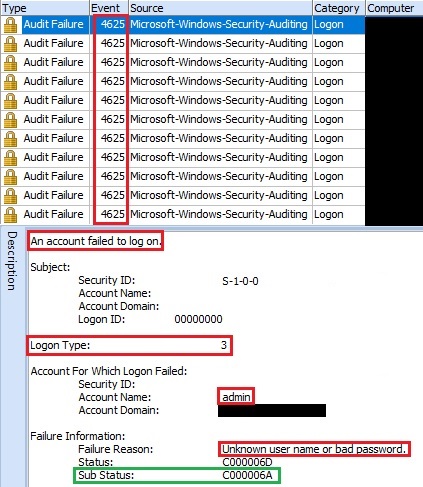Click the Subject section's 'Security ID:' label
This screenshot has height=487, width=423.
[x=107, y=280]
